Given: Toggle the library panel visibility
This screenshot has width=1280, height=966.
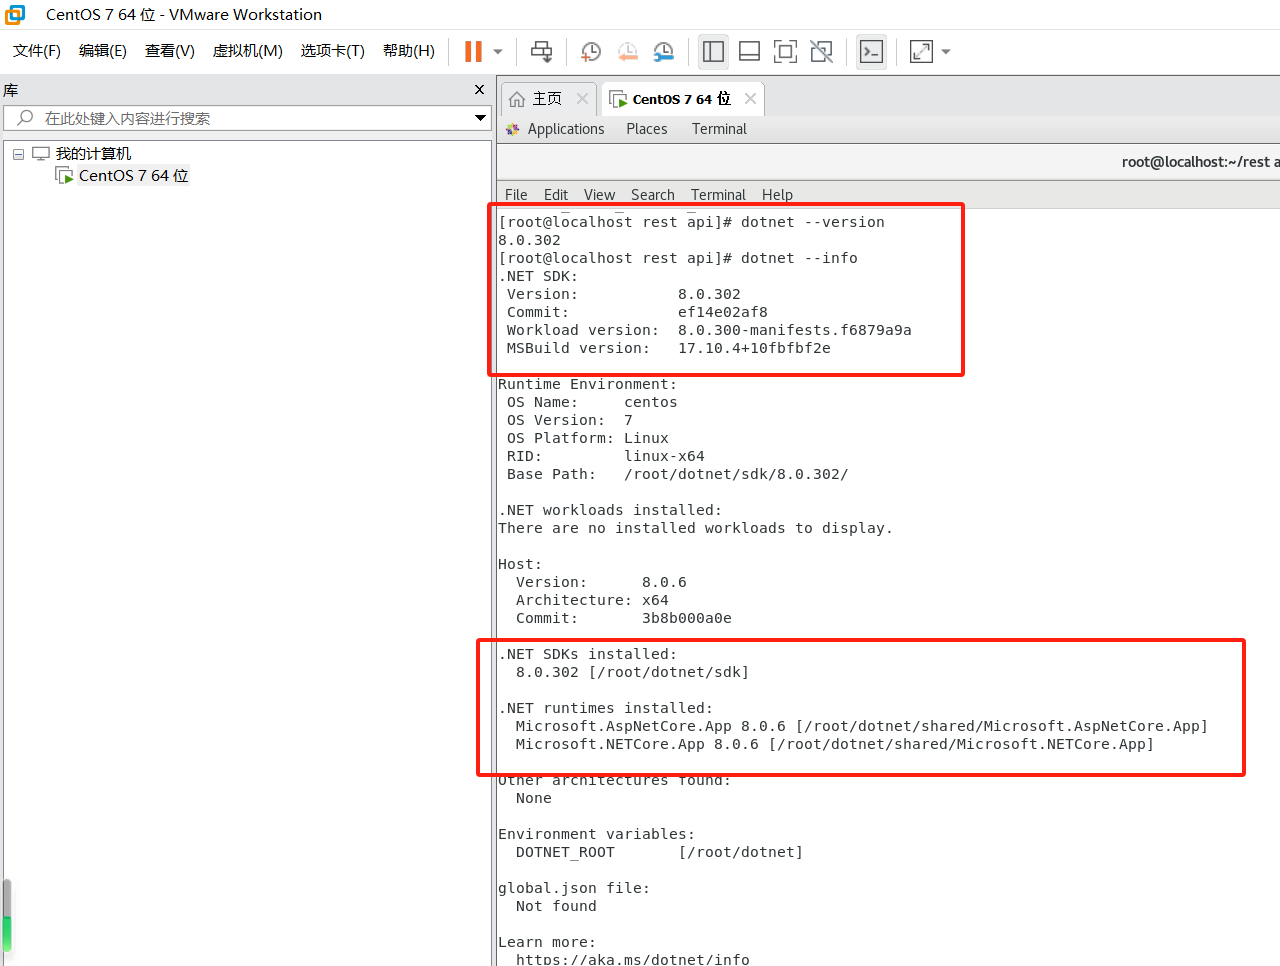Looking at the screenshot, I should (x=713, y=51).
